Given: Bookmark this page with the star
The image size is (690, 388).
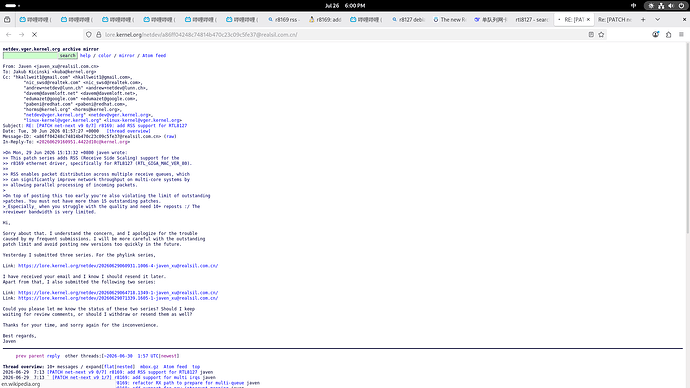Looking at the screenshot, I should 601,34.
